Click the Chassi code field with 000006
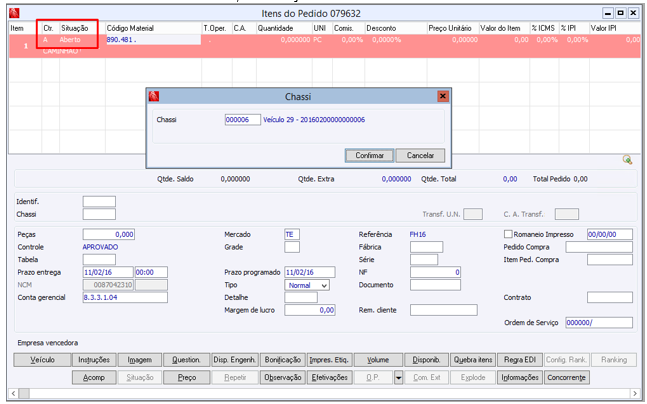Image resolution: width=647 pixels, height=404 pixels. pos(243,120)
